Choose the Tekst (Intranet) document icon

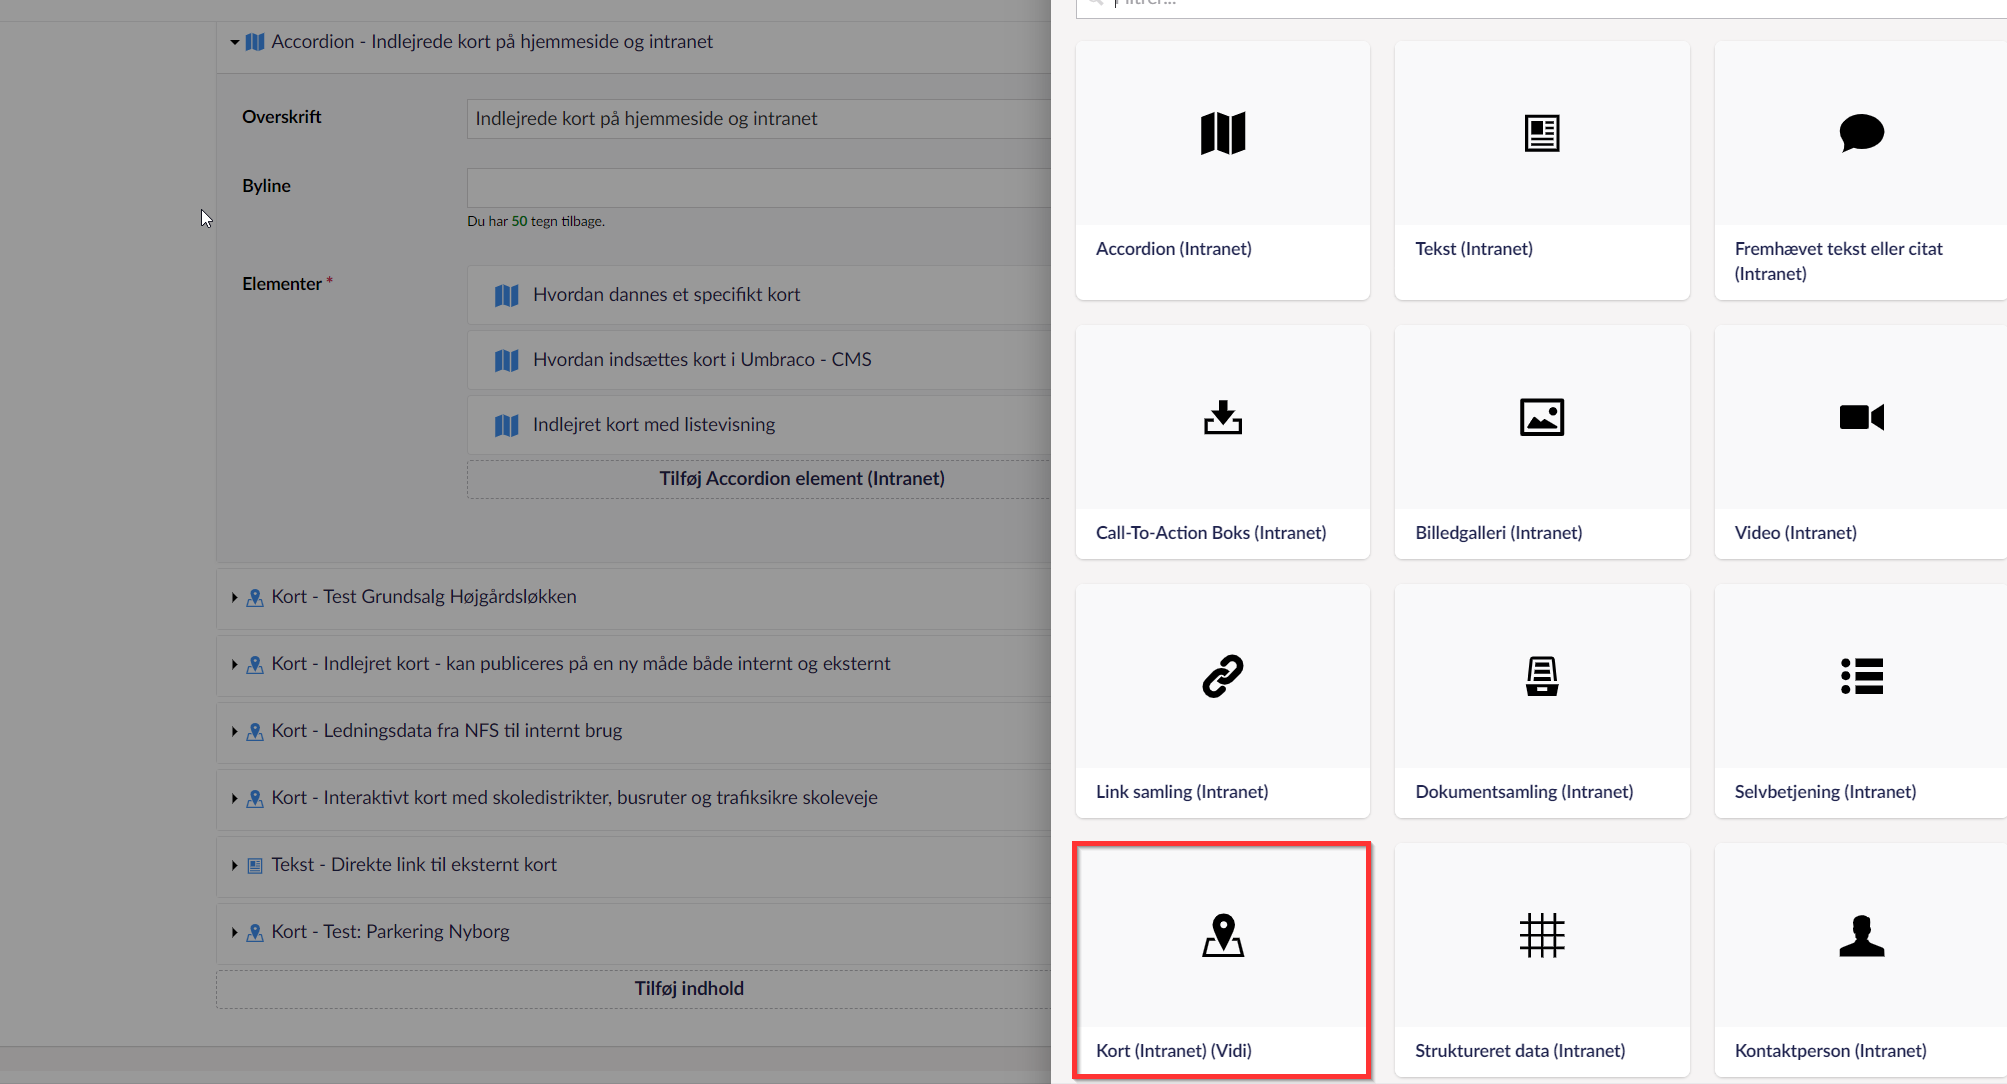[x=1541, y=133]
